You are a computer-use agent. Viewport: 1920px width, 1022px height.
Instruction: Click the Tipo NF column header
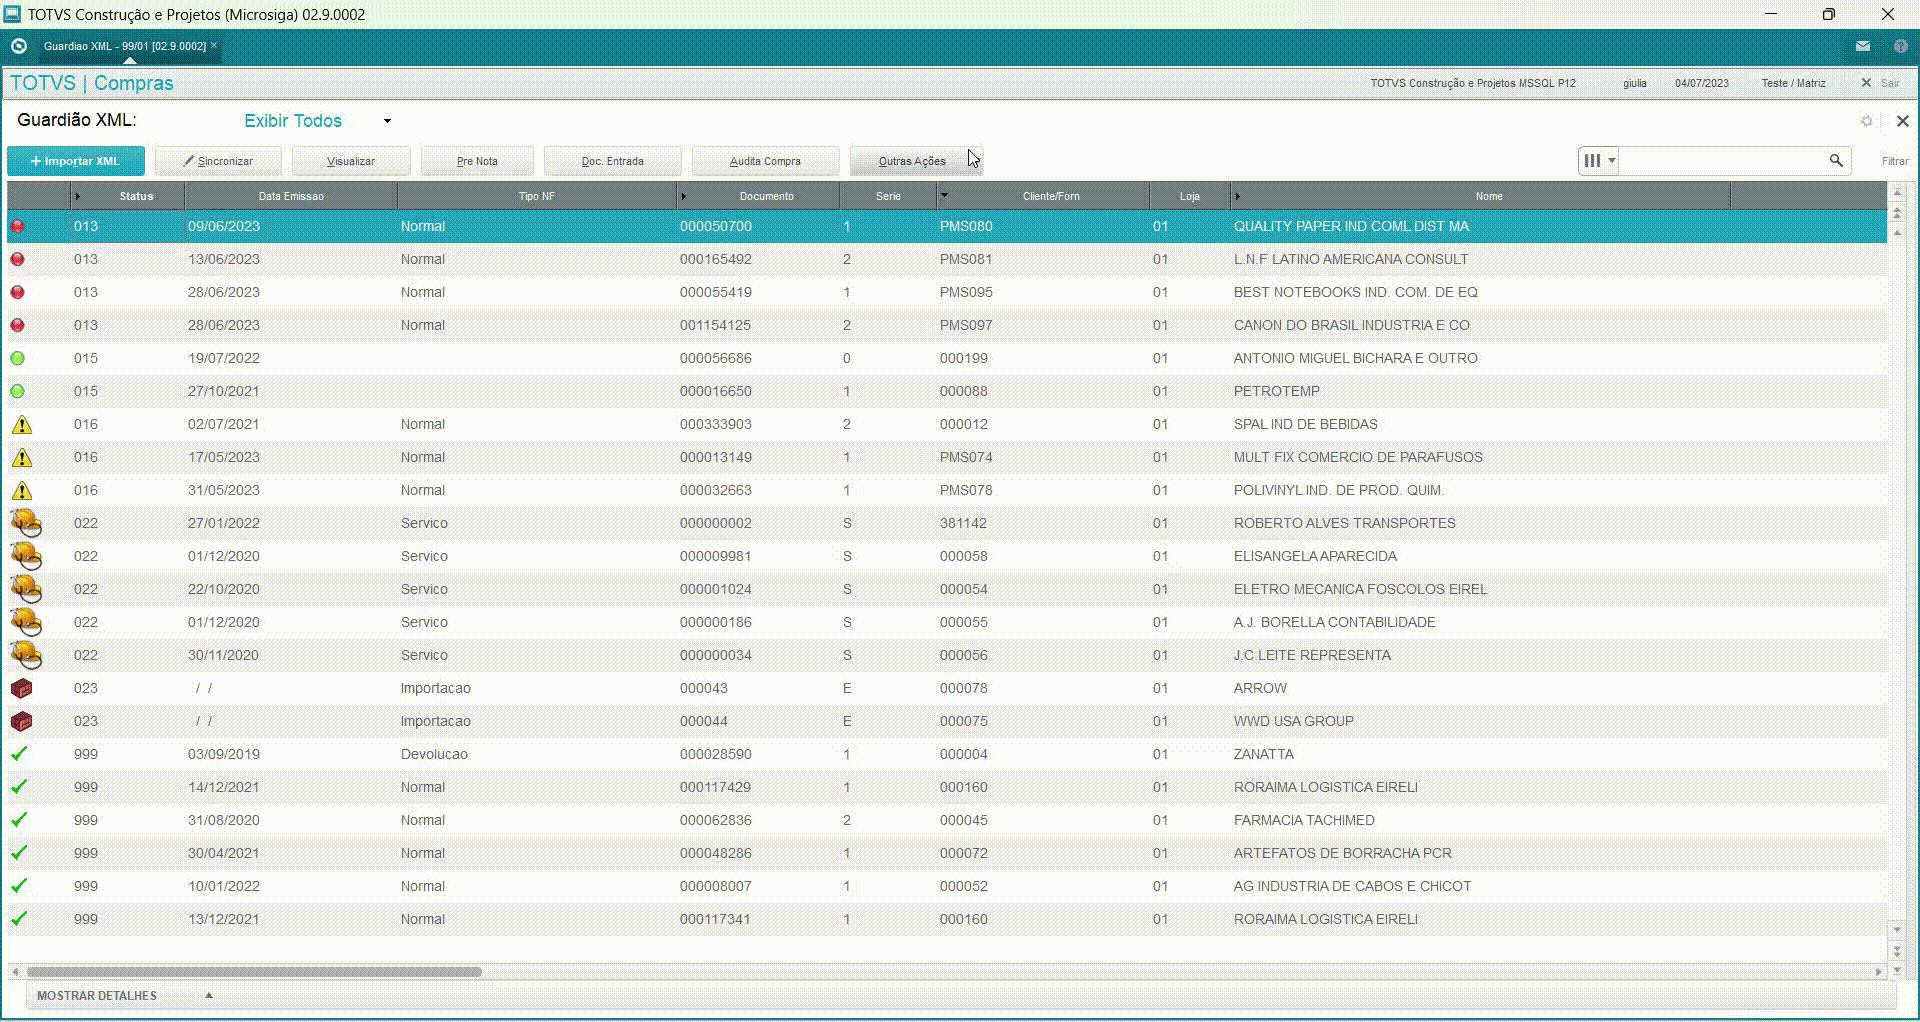(x=536, y=196)
